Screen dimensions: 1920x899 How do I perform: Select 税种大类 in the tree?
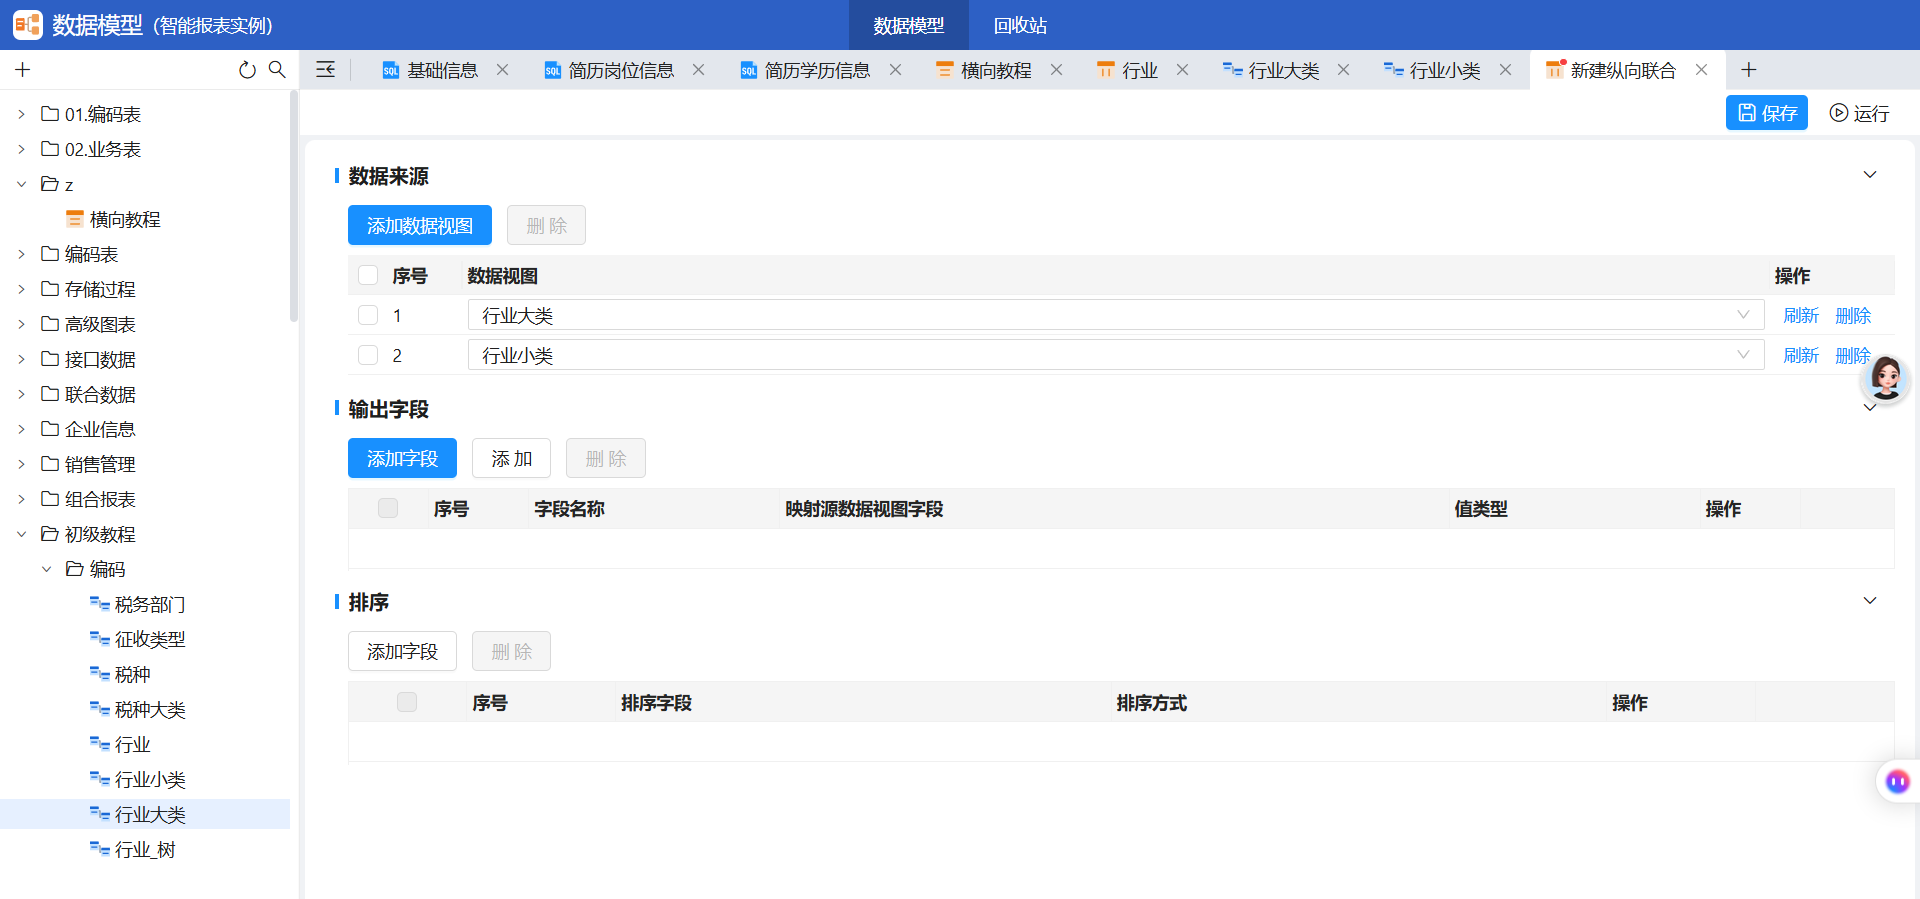point(150,709)
